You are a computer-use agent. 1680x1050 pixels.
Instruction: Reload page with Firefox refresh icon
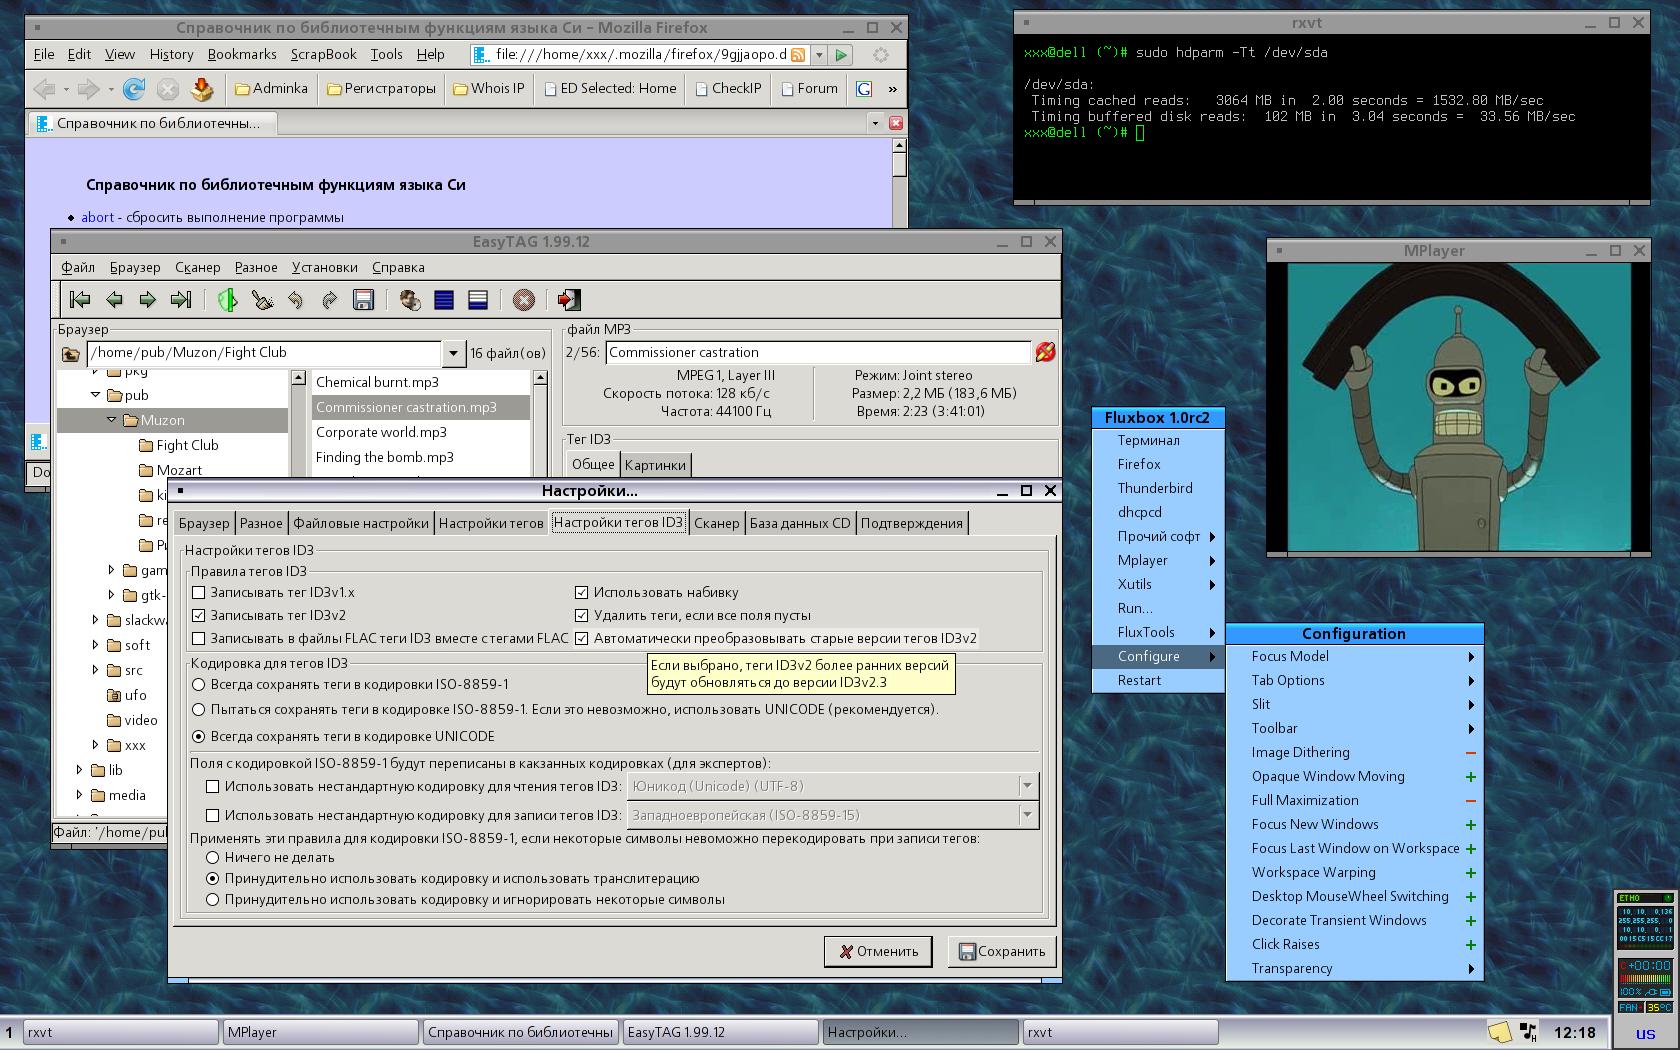tap(133, 89)
